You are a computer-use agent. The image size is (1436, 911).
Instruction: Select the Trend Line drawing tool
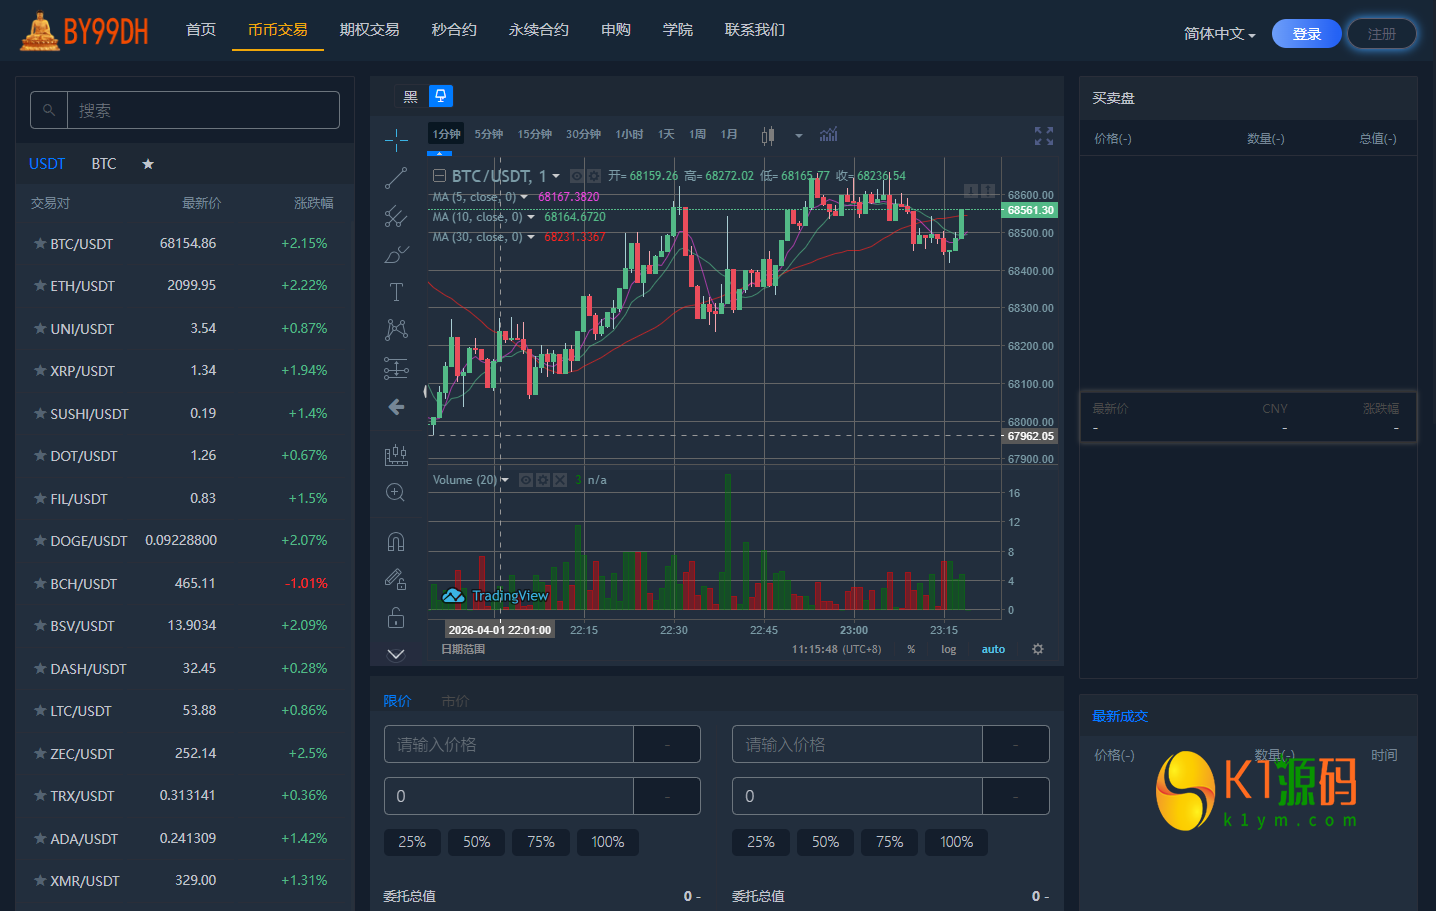(396, 177)
